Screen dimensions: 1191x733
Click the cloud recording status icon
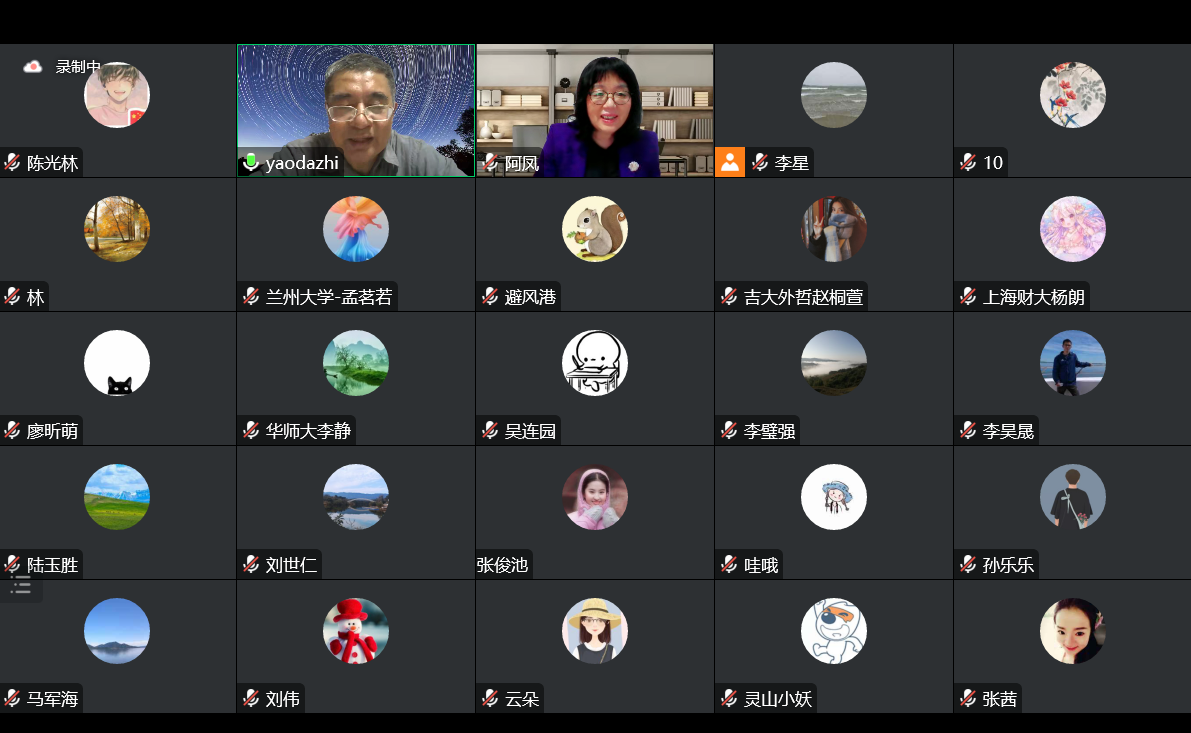tap(33, 67)
